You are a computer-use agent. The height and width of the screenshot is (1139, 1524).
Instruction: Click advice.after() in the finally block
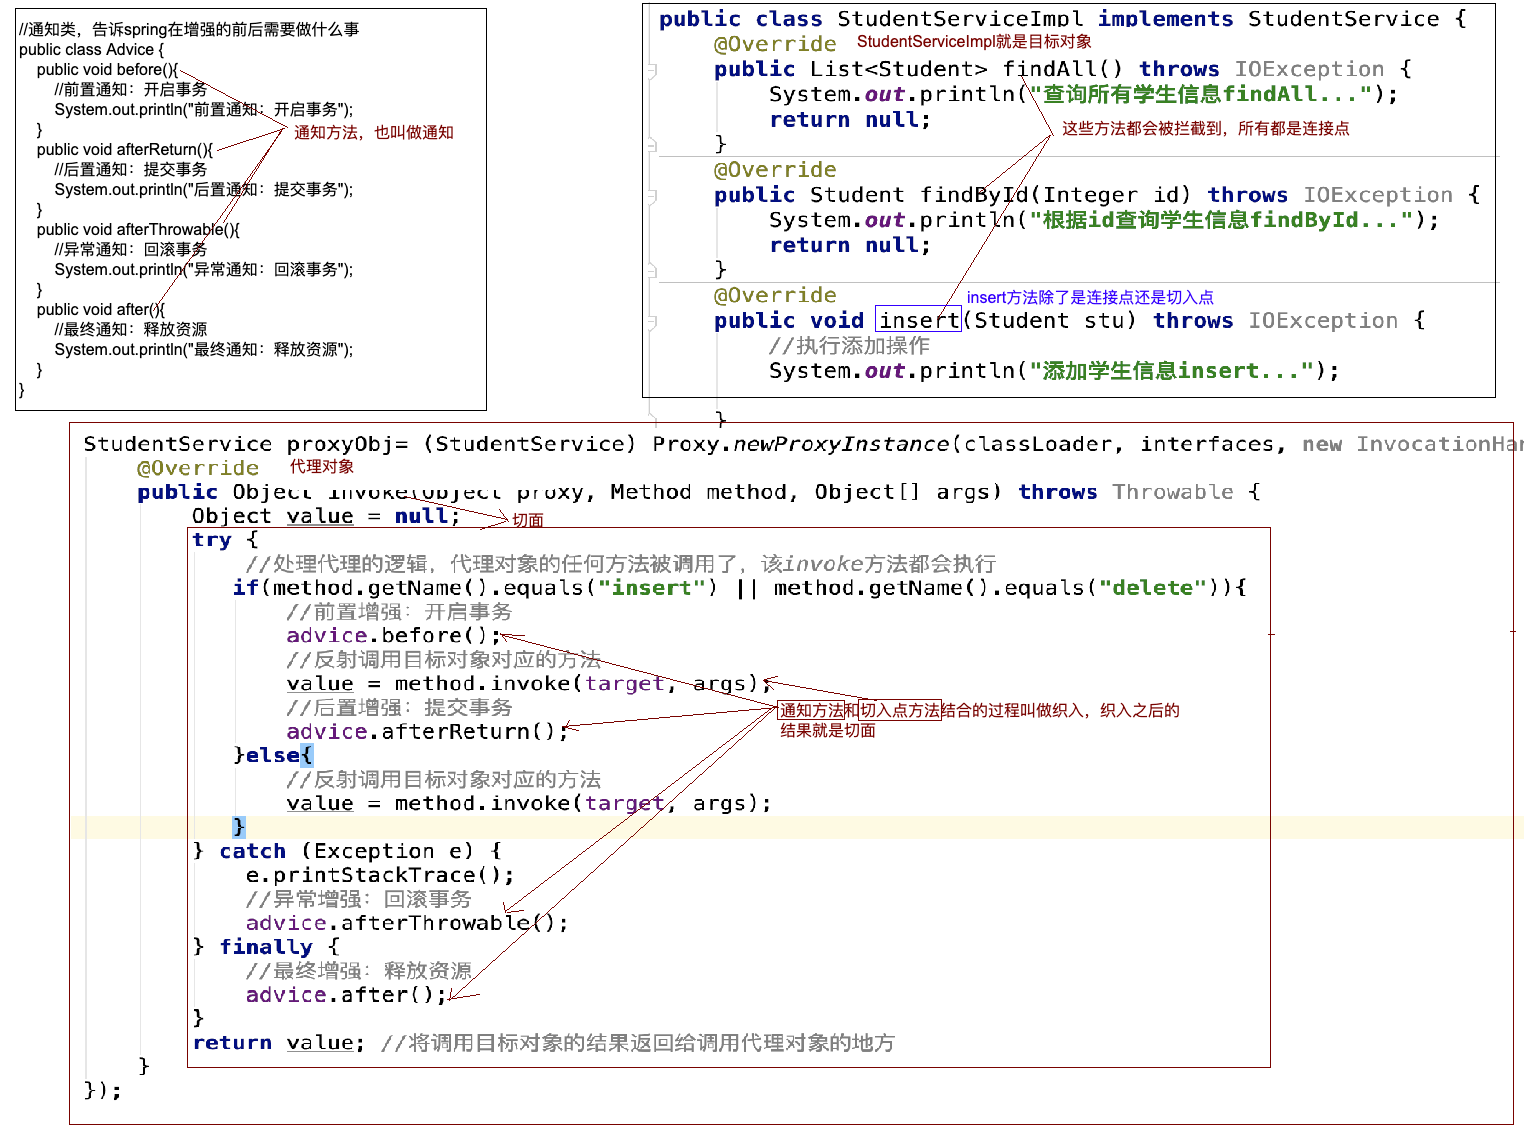tap(345, 994)
